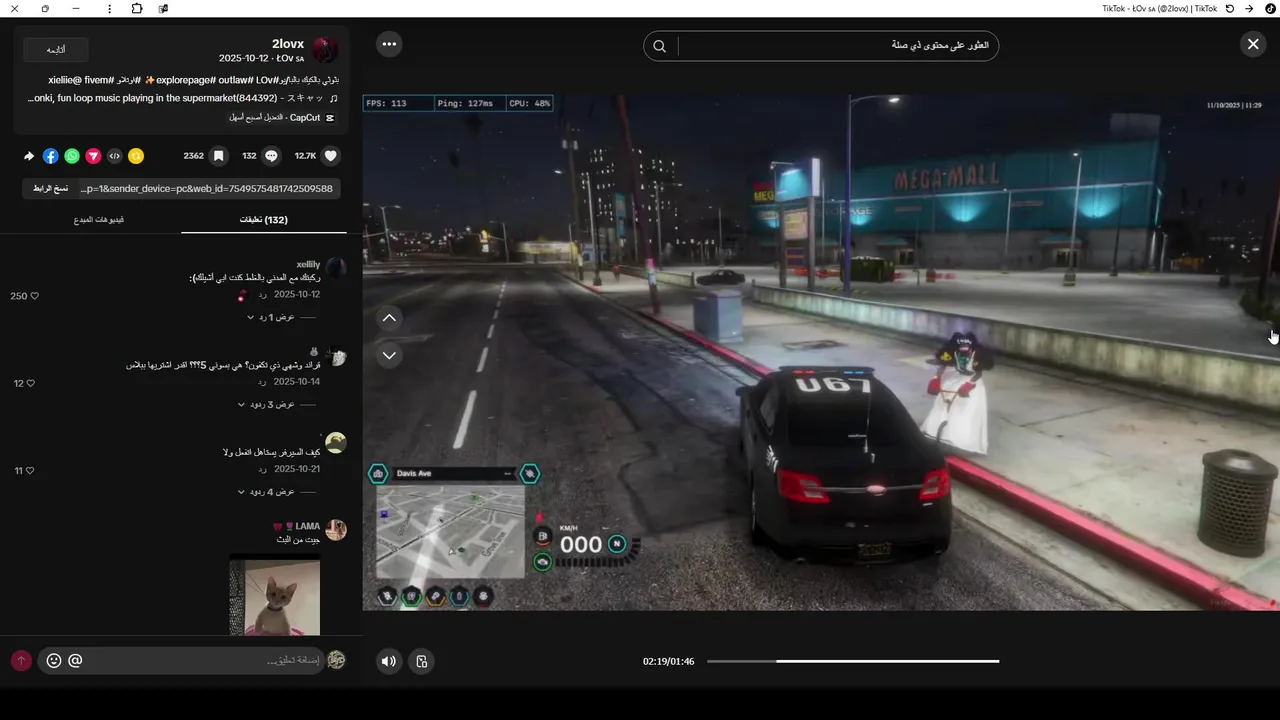Screen dimensions: 1280x720
Task: Open LAMA's avatar picture
Action: (x=336, y=530)
